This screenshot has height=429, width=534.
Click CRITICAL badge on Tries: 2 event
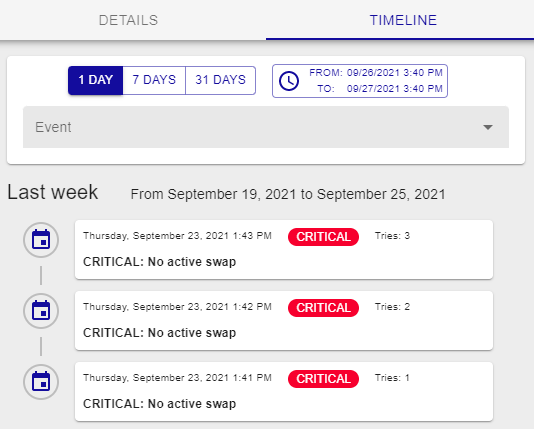(x=323, y=308)
